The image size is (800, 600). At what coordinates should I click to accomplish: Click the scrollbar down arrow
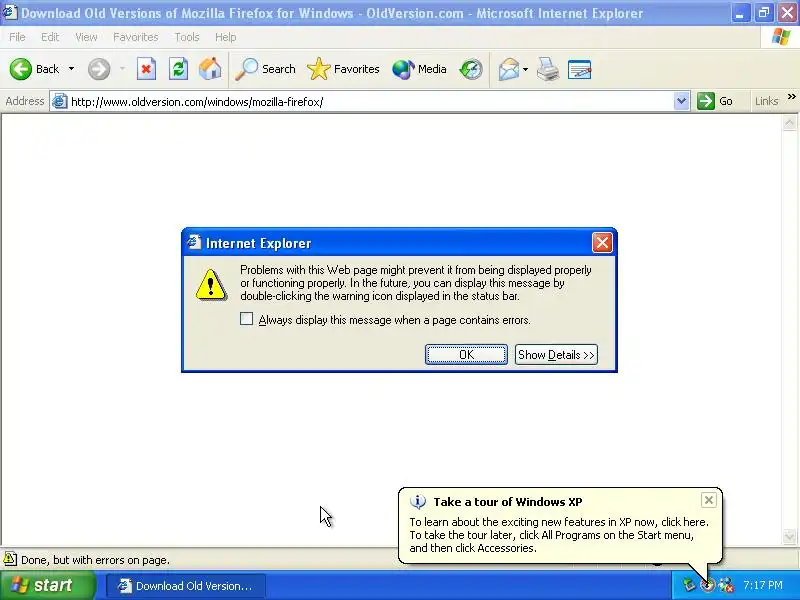click(x=789, y=536)
